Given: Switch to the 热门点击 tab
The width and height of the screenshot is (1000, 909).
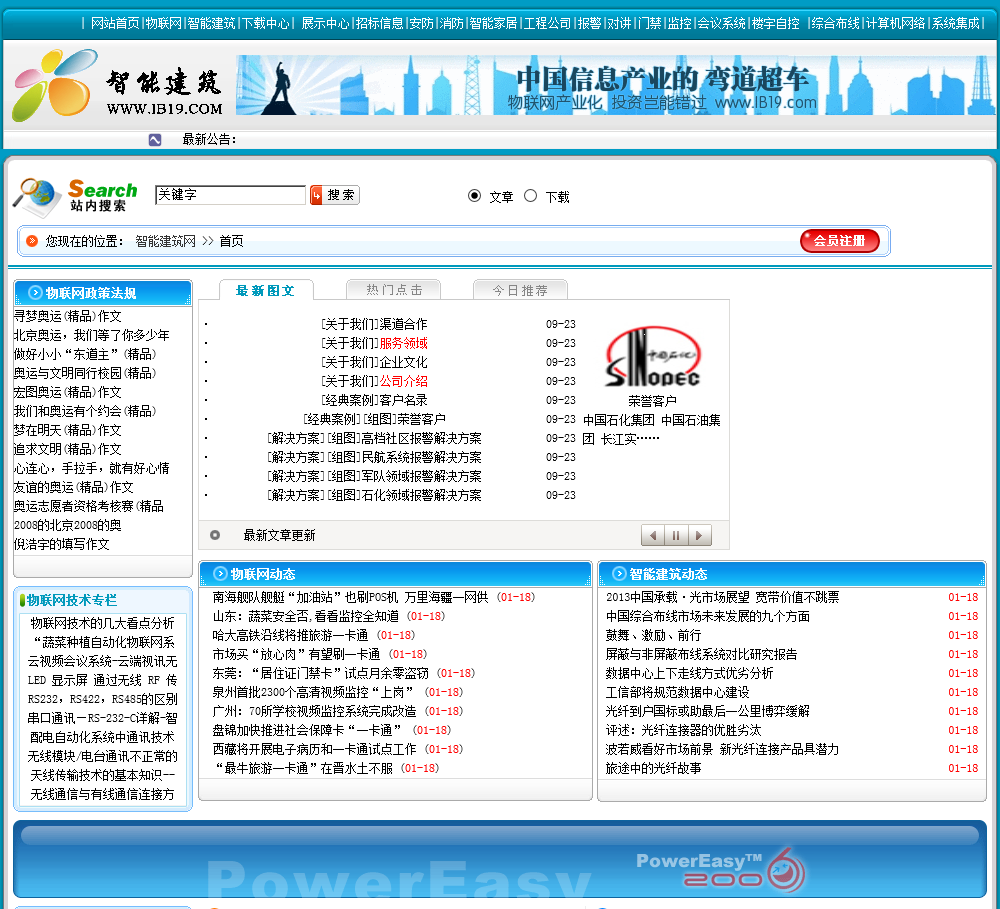Looking at the screenshot, I should pos(393,290).
